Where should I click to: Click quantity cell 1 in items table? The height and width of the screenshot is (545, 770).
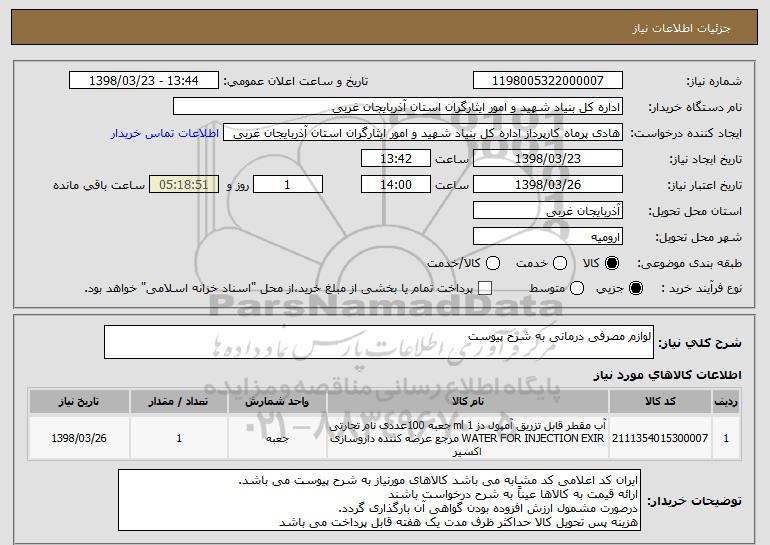pos(179,438)
